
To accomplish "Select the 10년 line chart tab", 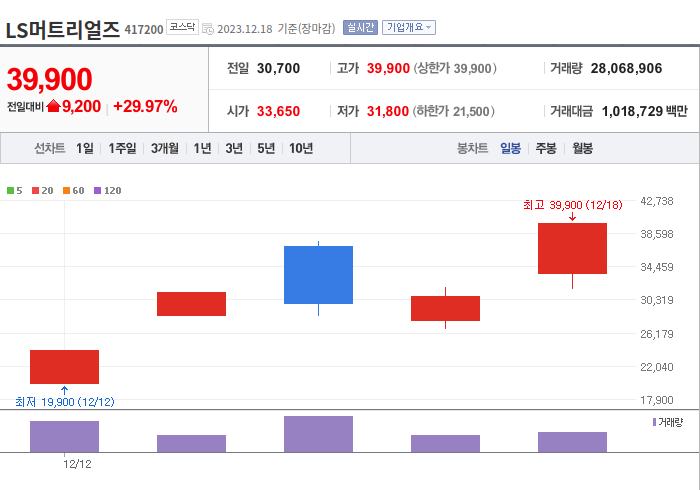I will 301,148.
